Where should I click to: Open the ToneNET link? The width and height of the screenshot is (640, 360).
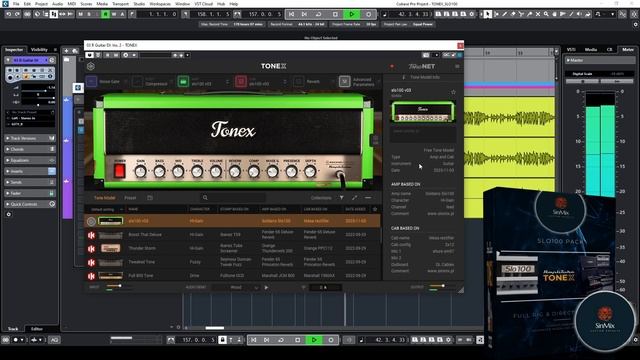(x=422, y=66)
